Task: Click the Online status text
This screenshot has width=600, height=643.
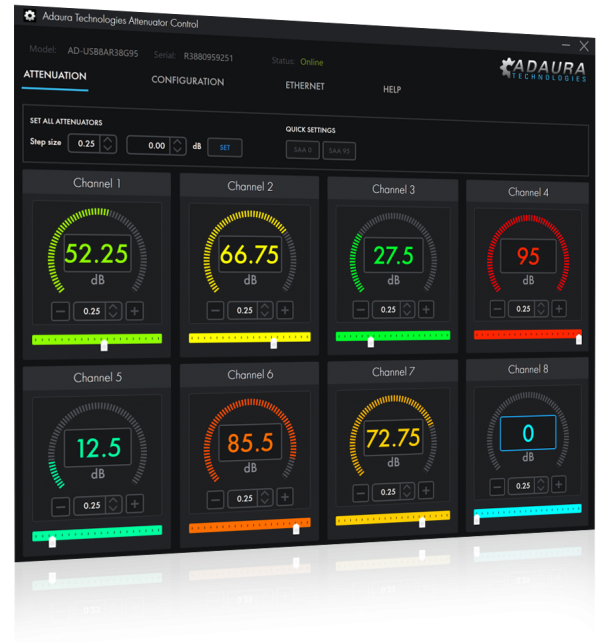Action: [312, 62]
